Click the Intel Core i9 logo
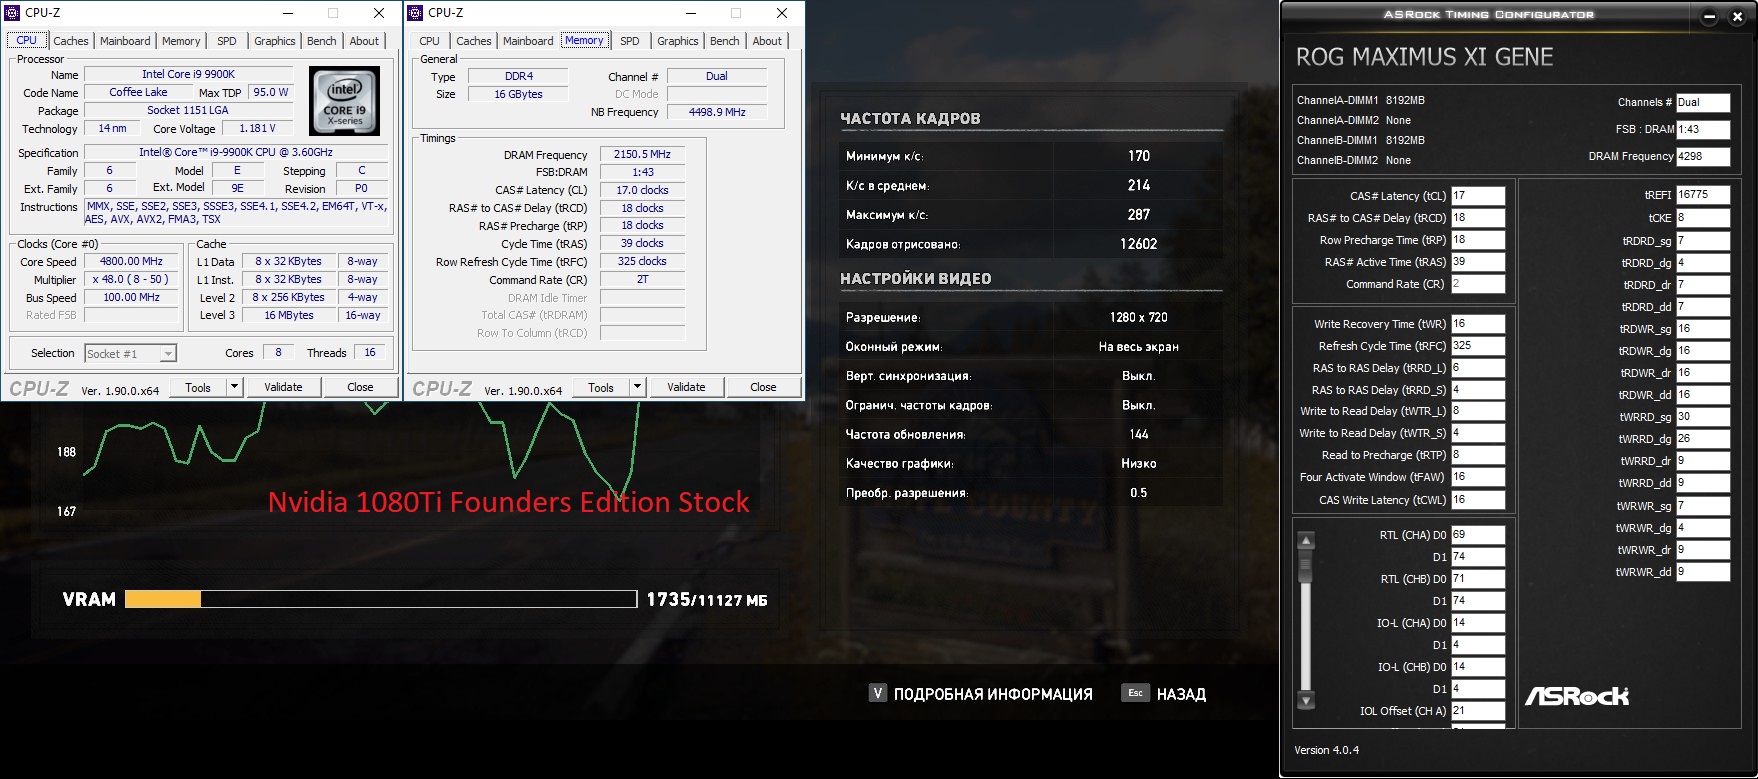 coord(344,100)
